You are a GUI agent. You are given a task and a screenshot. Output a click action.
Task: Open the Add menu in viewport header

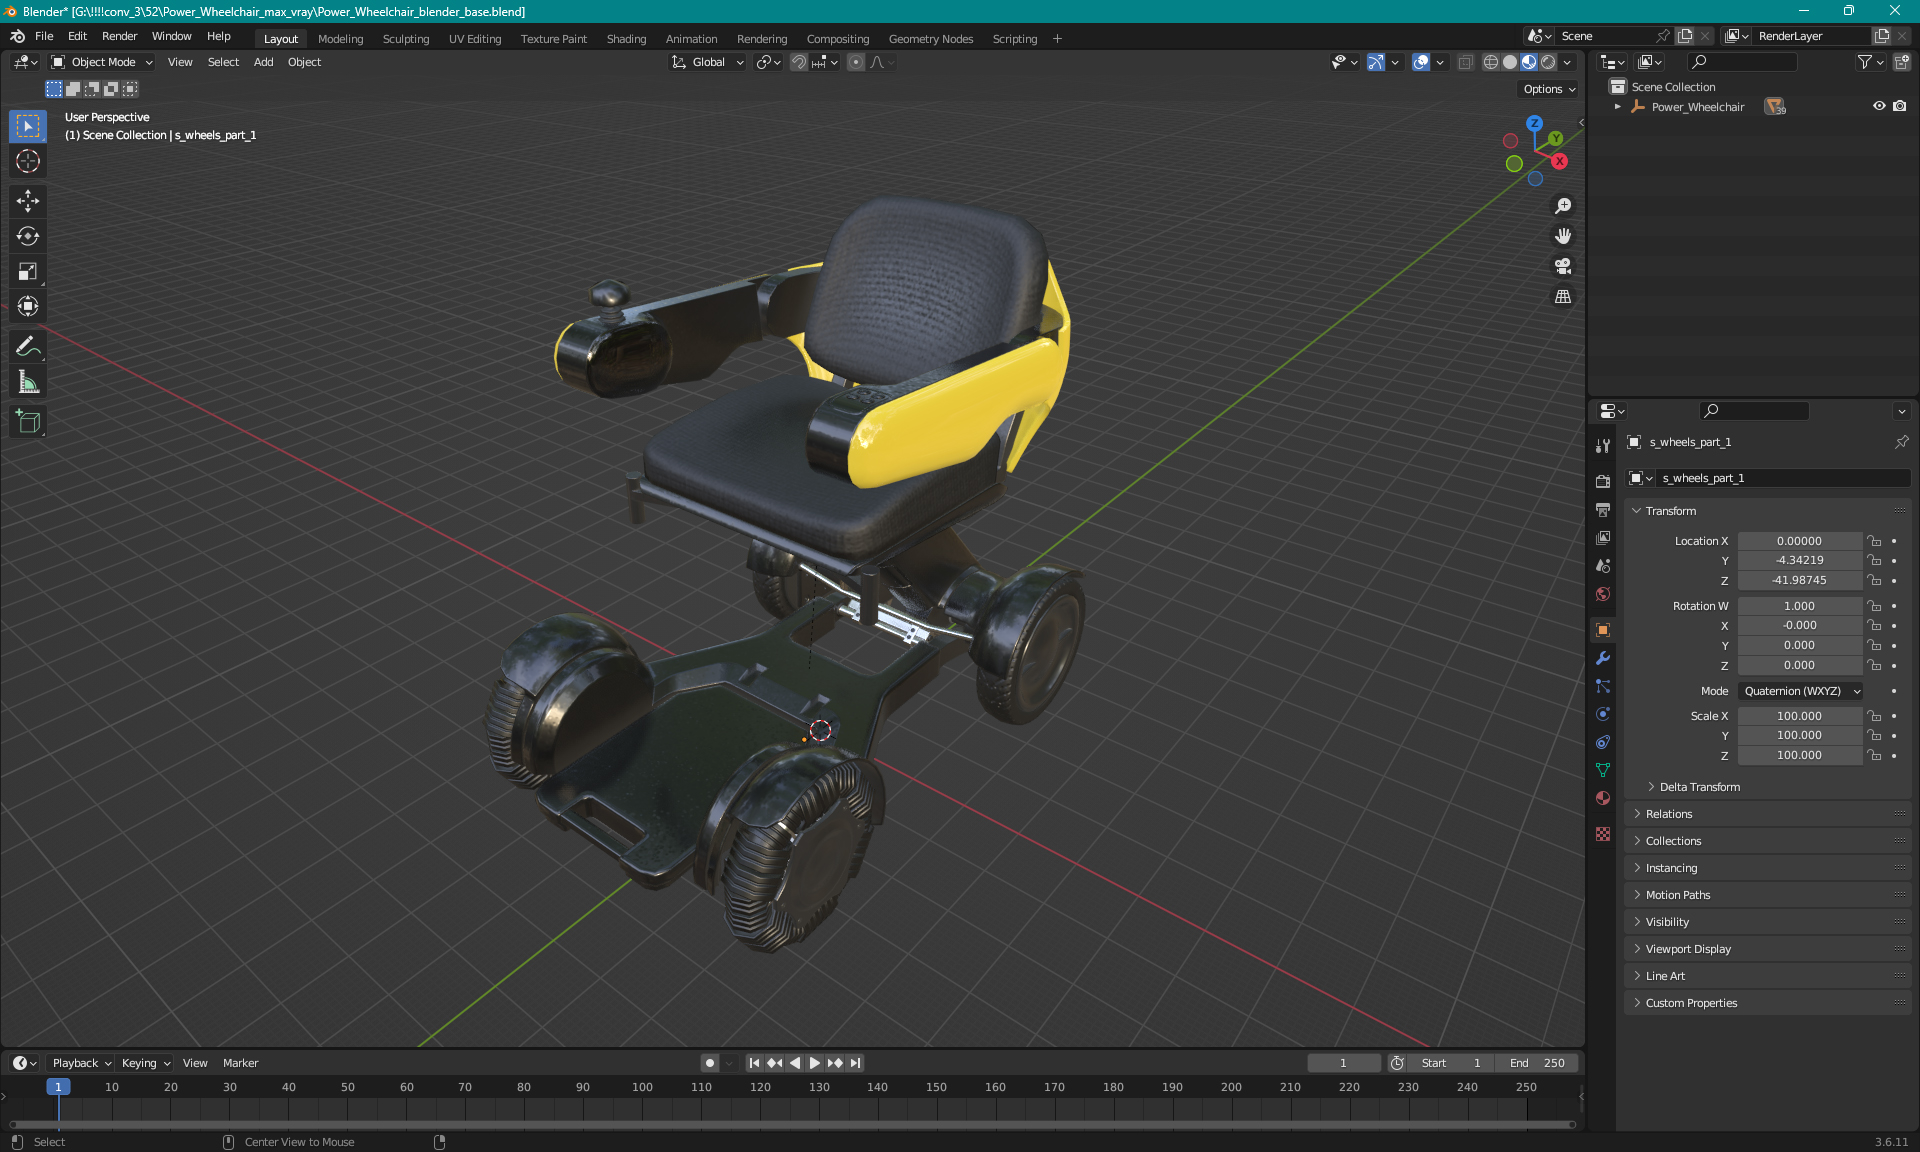(x=263, y=62)
